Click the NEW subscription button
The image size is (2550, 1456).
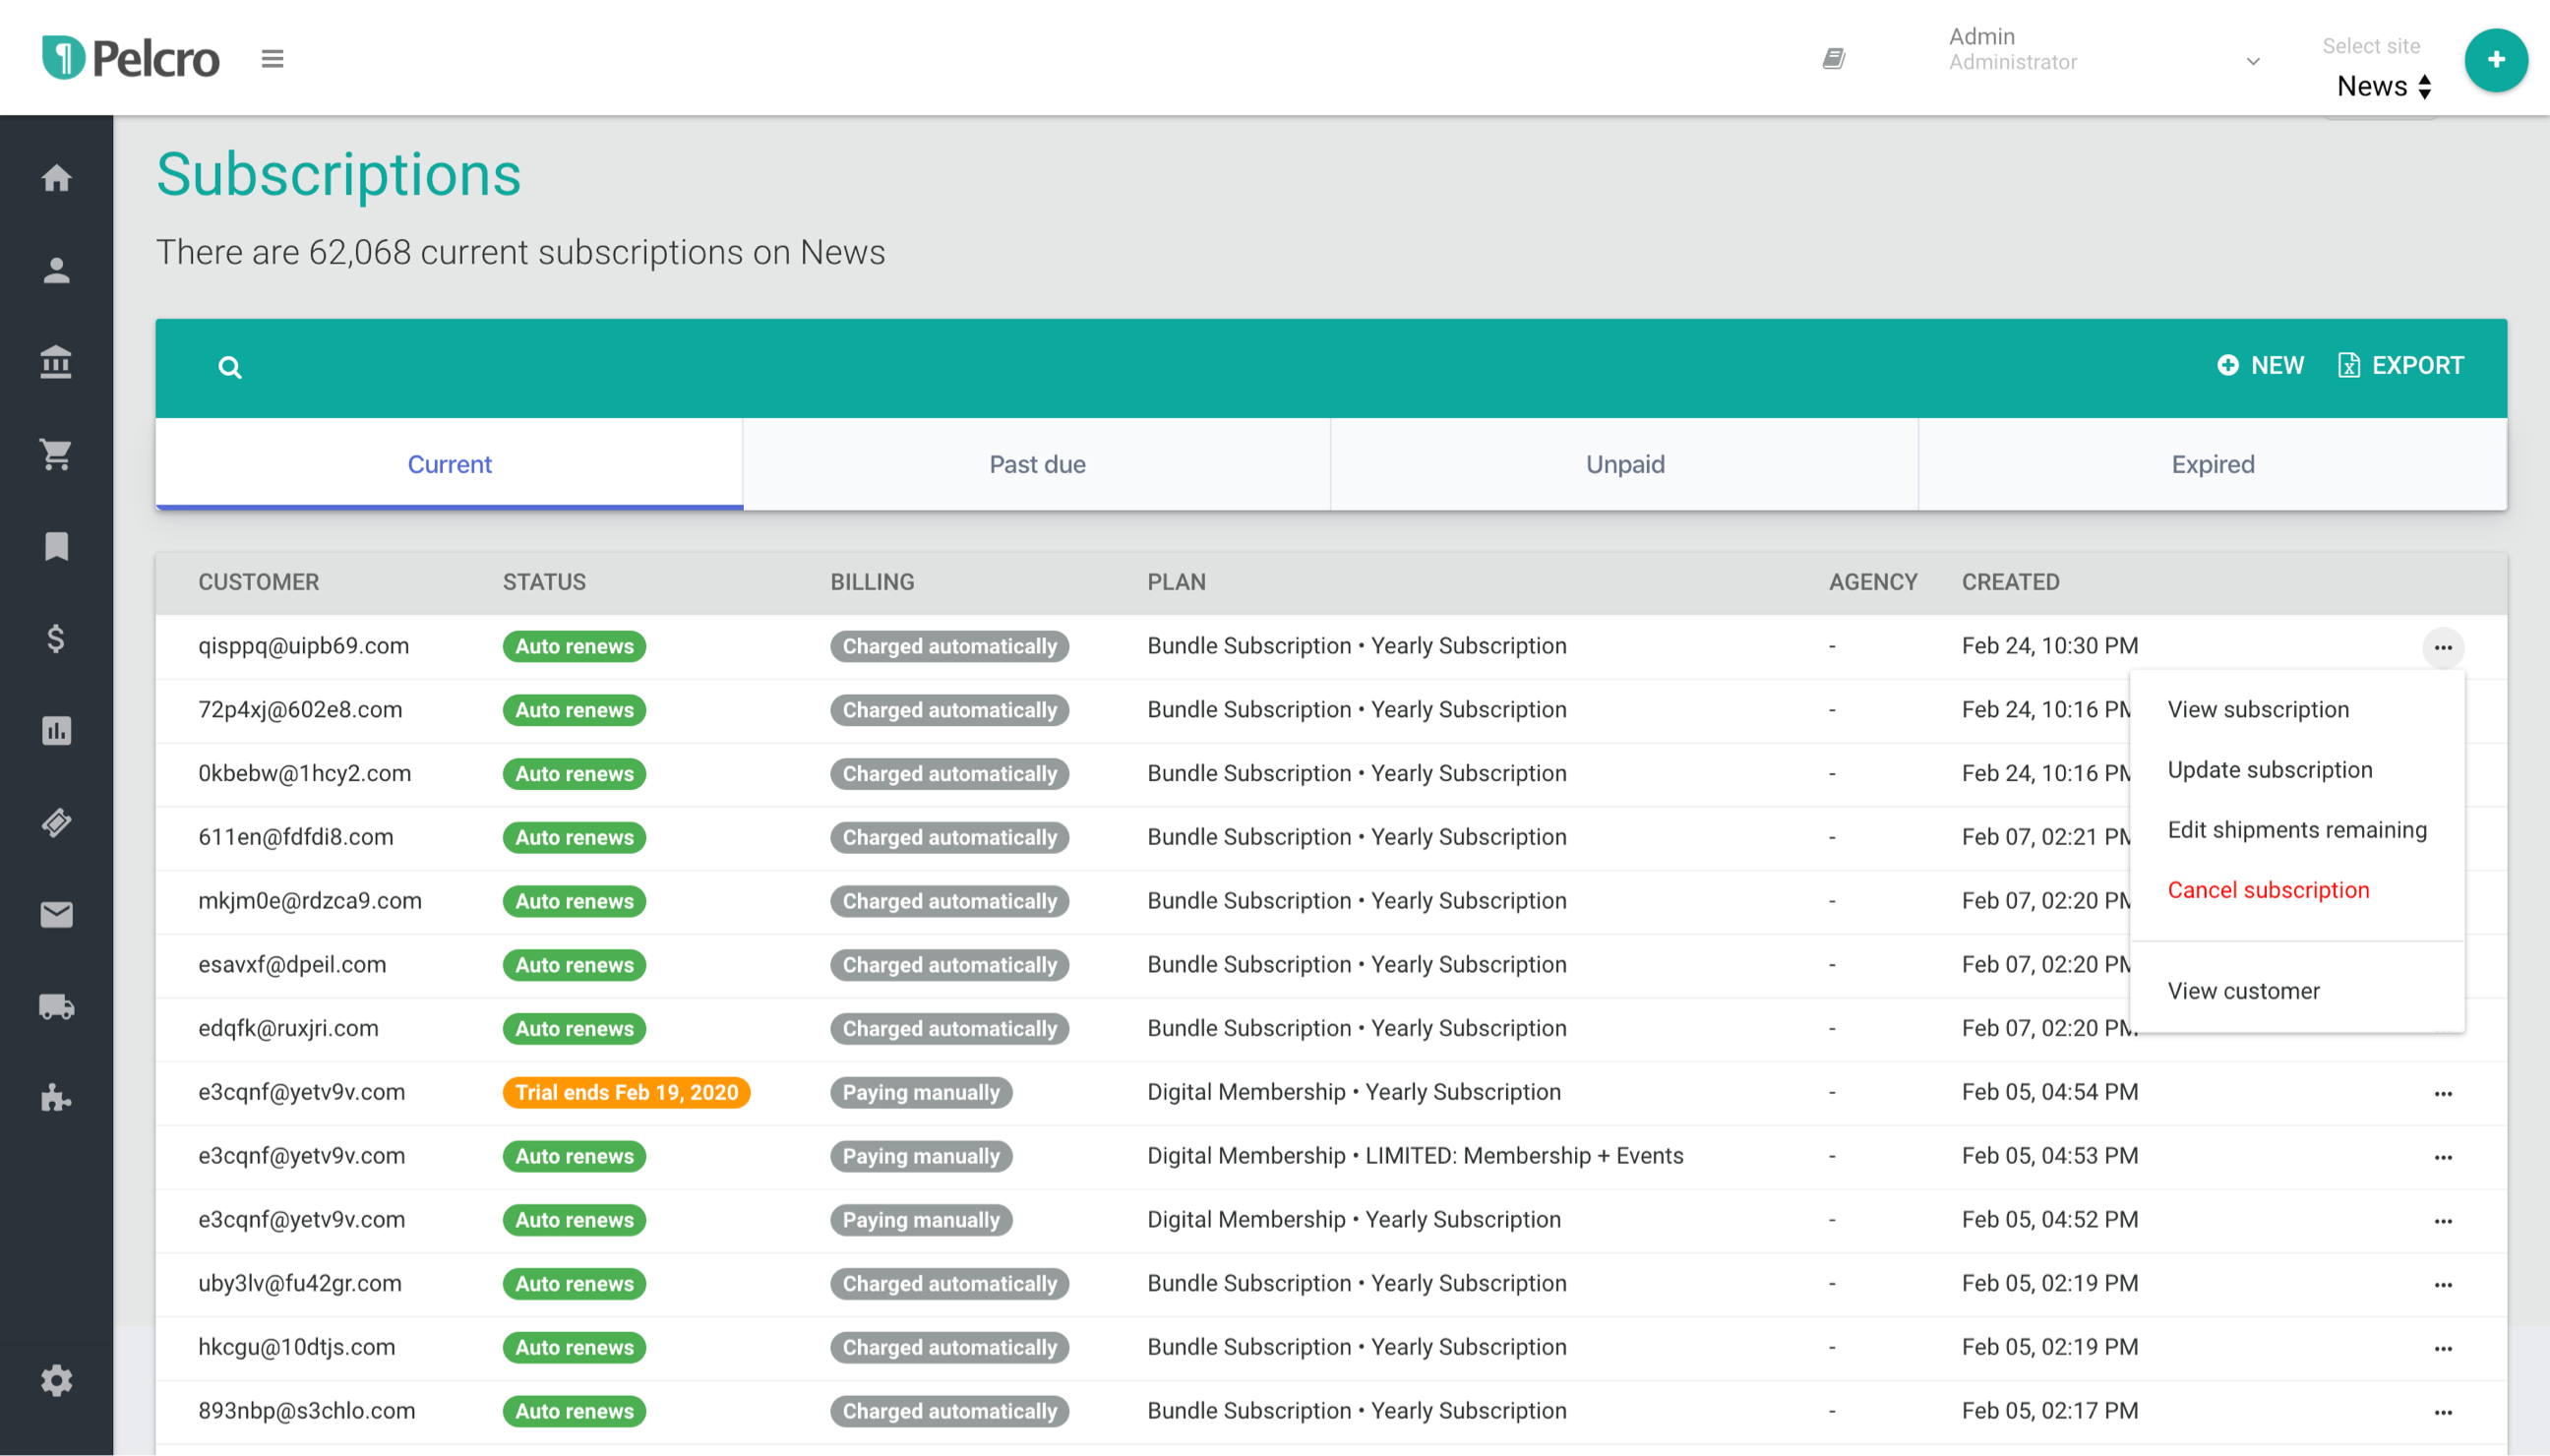coord(2260,365)
